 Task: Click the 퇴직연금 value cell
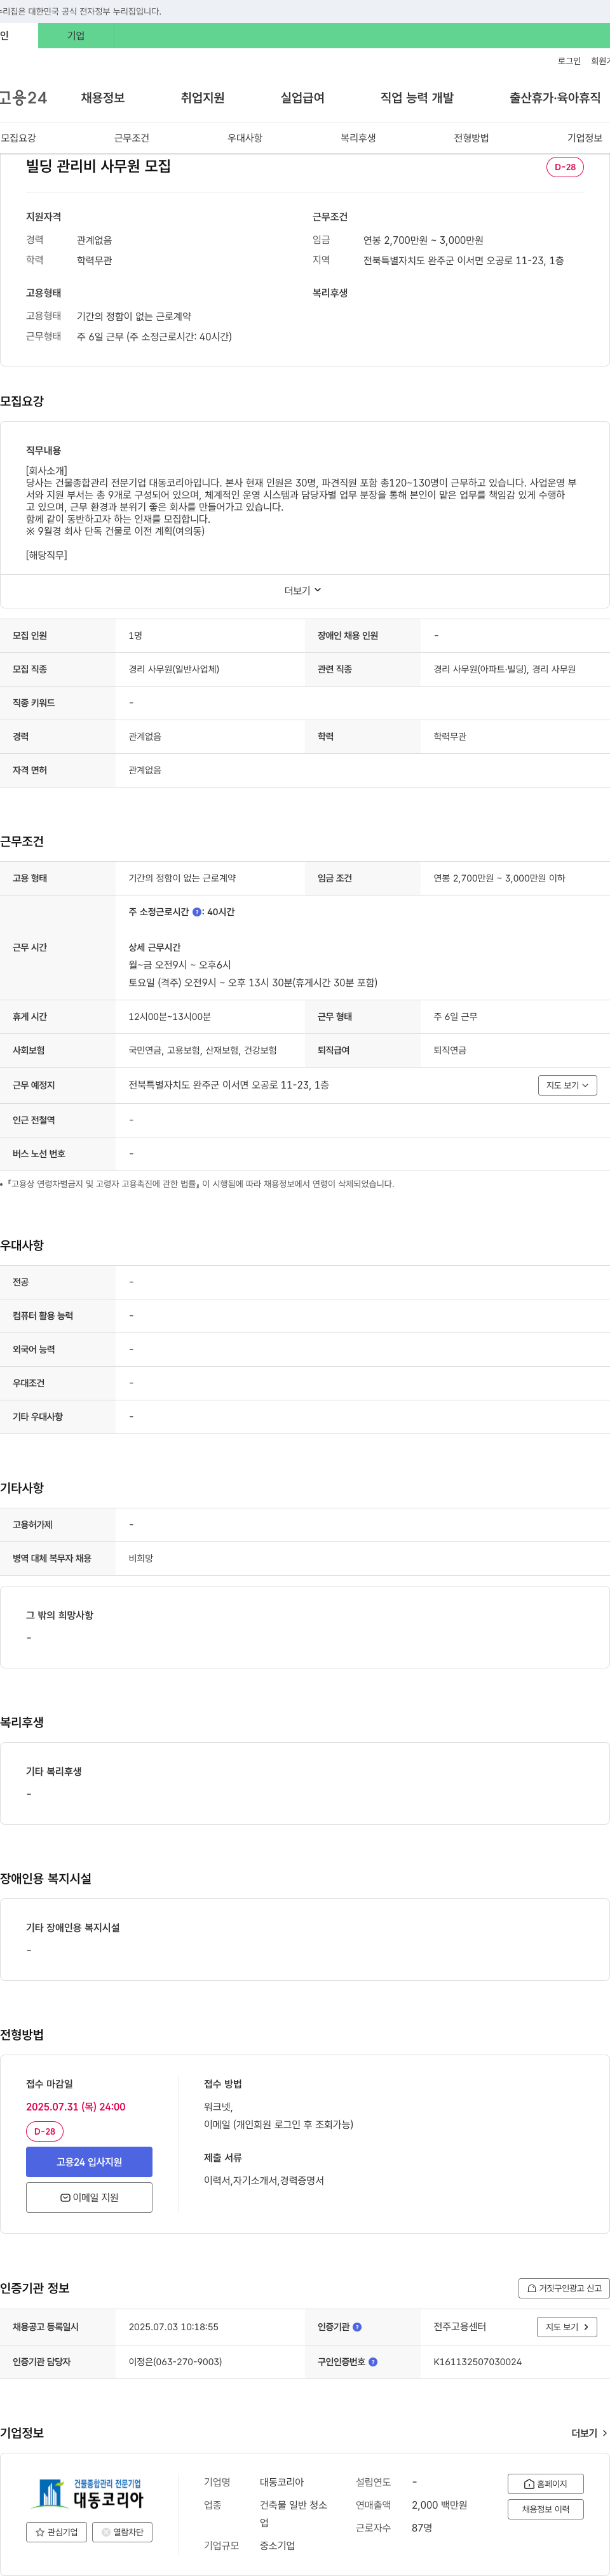coord(450,1050)
